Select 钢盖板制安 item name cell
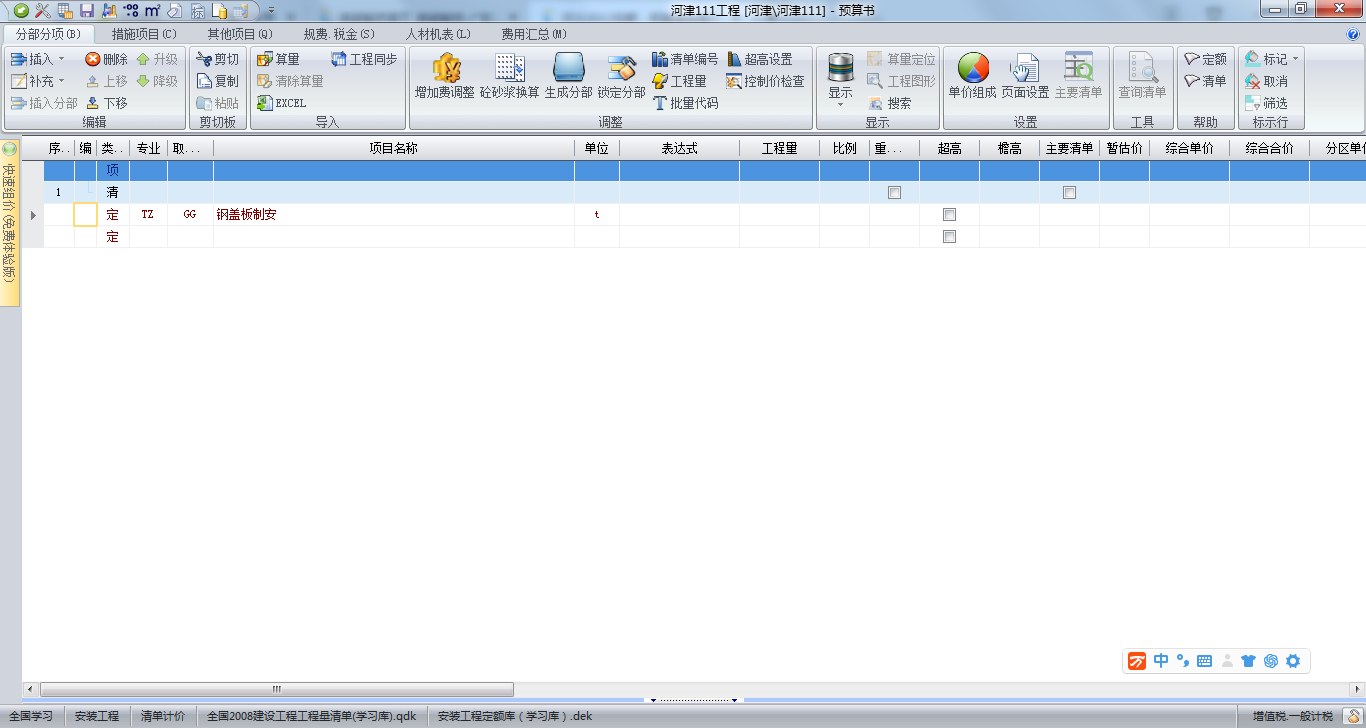 point(394,215)
